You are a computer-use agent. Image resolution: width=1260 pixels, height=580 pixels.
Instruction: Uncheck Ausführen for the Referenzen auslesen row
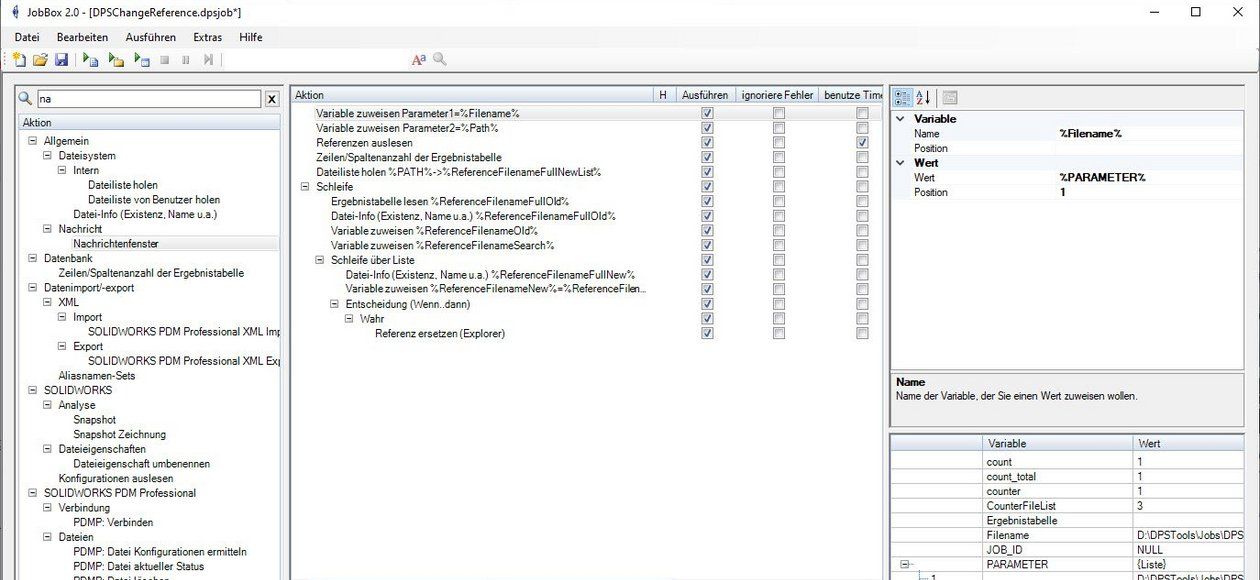point(708,143)
